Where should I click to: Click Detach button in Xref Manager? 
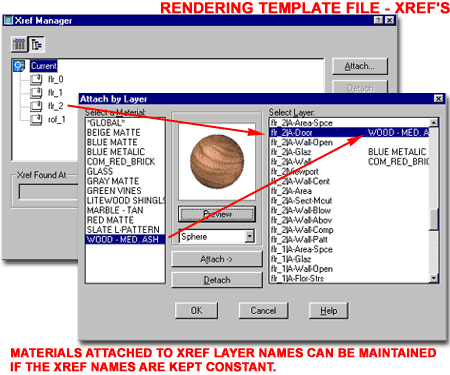point(360,87)
